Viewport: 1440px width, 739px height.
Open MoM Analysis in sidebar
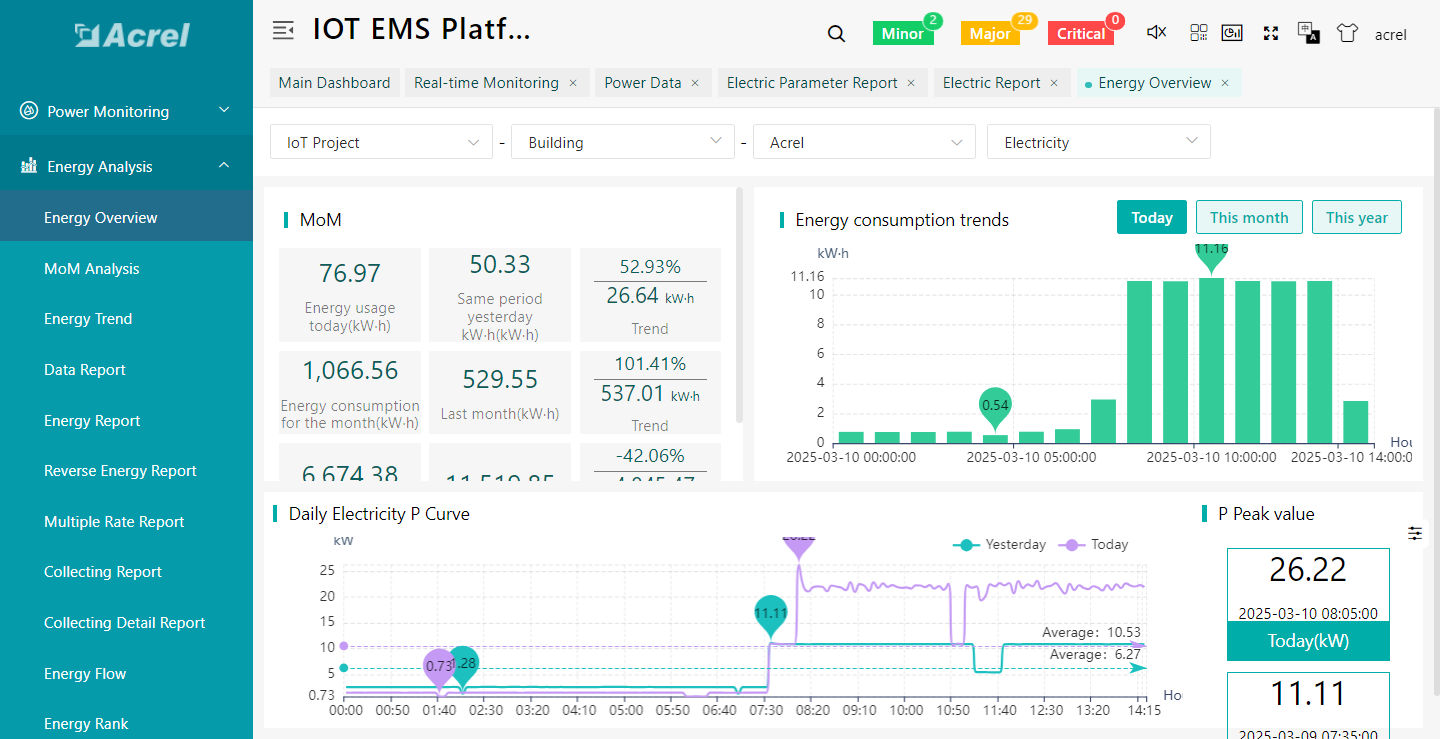pos(126,268)
